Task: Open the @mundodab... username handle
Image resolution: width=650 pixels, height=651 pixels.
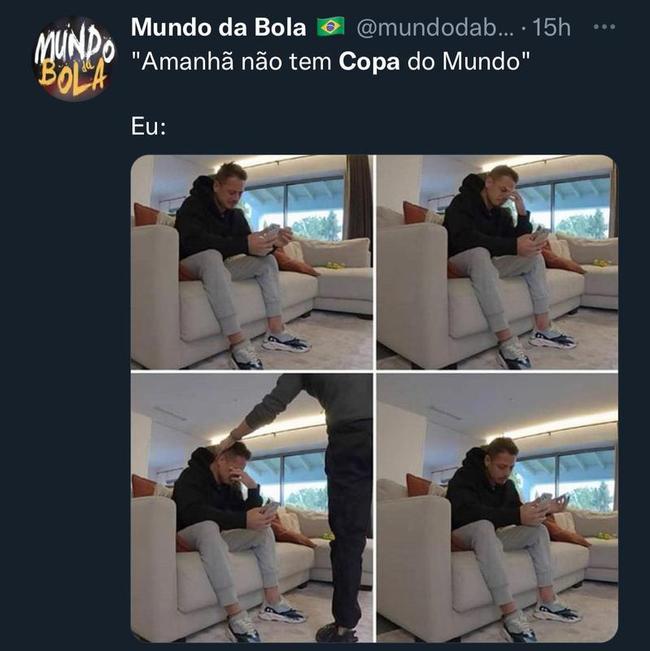Action: coord(435,28)
